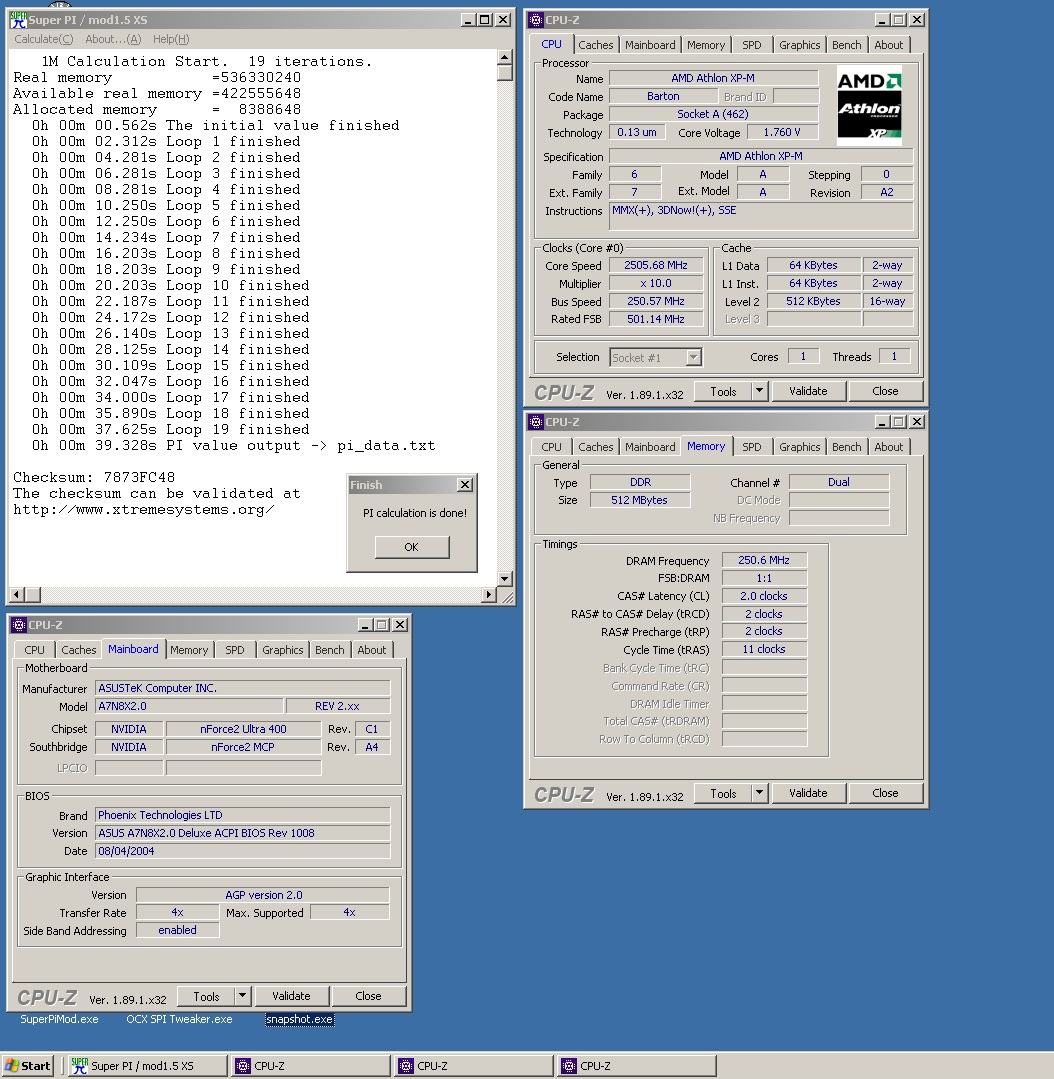
Task: Open Graphics tab in top CPU-Z window
Action: tap(799, 45)
